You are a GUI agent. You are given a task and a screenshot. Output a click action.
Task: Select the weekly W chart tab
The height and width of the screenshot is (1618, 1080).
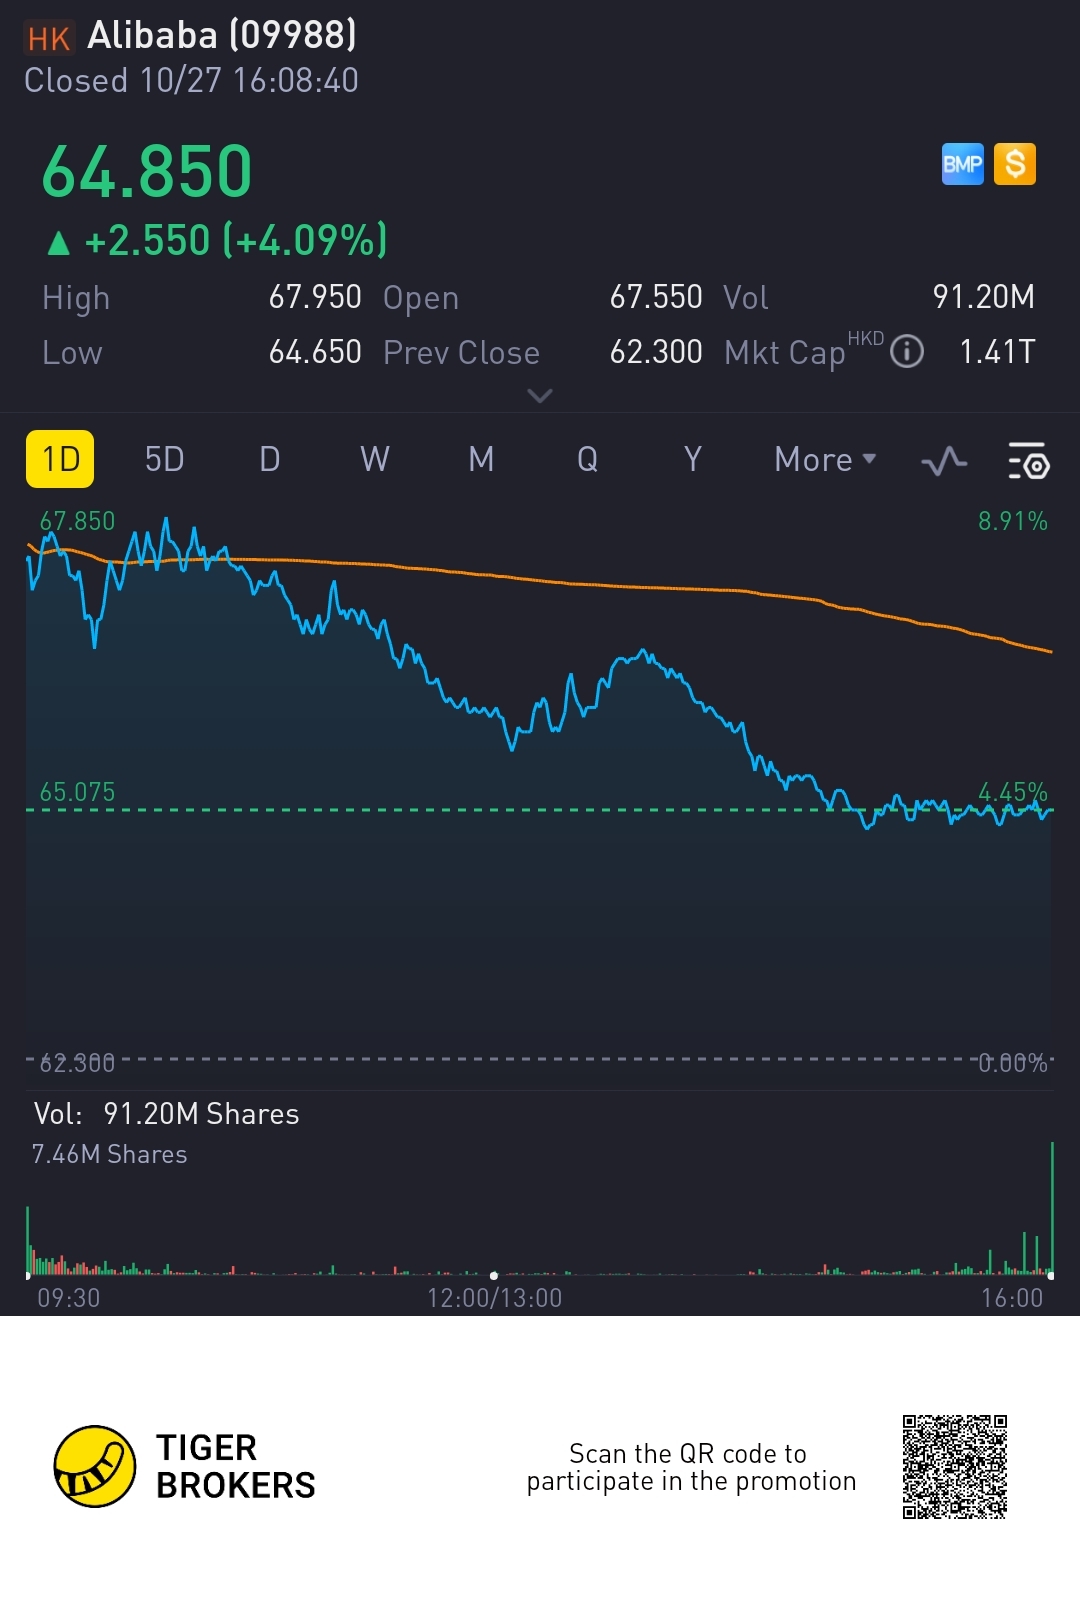point(375,460)
